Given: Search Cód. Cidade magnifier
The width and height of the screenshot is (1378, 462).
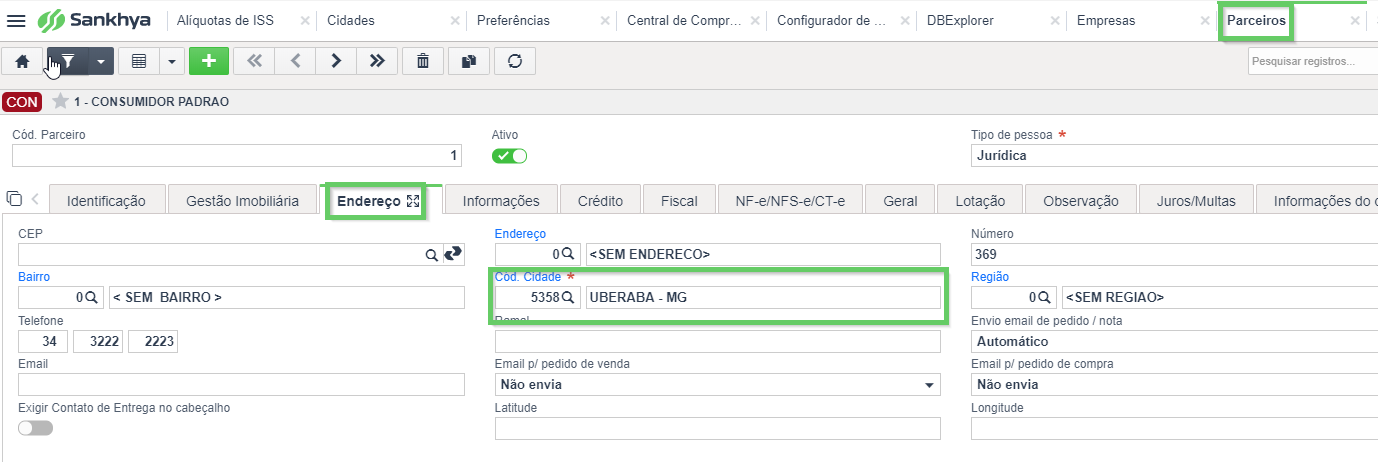Looking at the screenshot, I should (x=567, y=298).
